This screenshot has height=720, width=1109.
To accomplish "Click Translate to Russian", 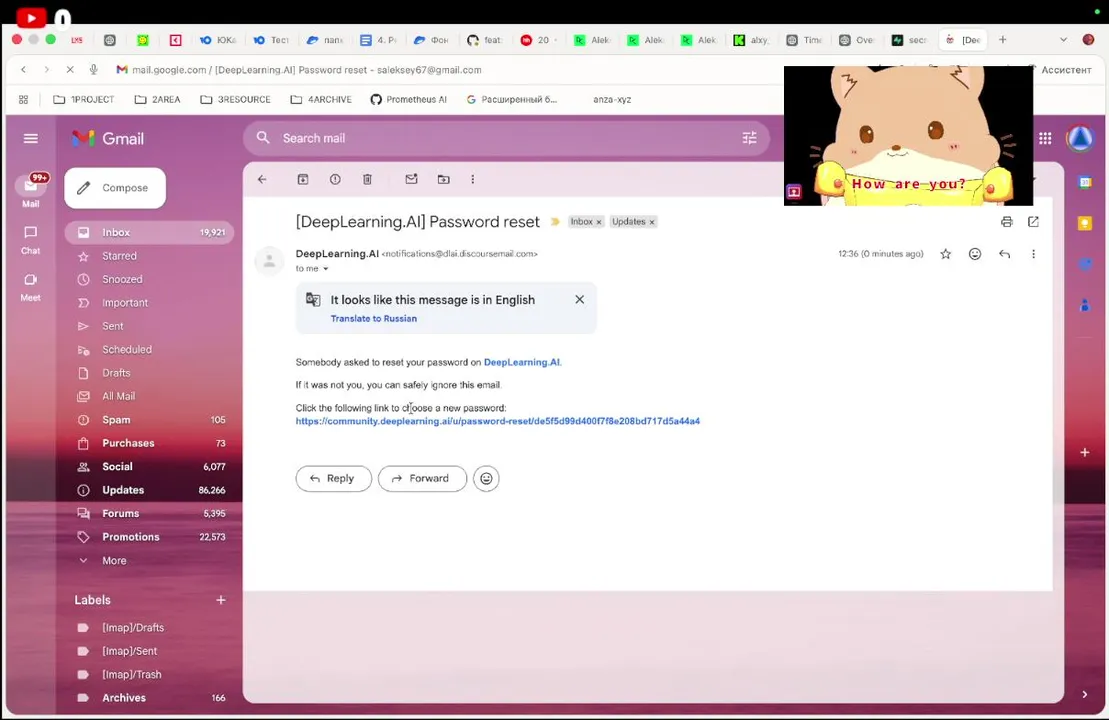I will click(x=373, y=319).
